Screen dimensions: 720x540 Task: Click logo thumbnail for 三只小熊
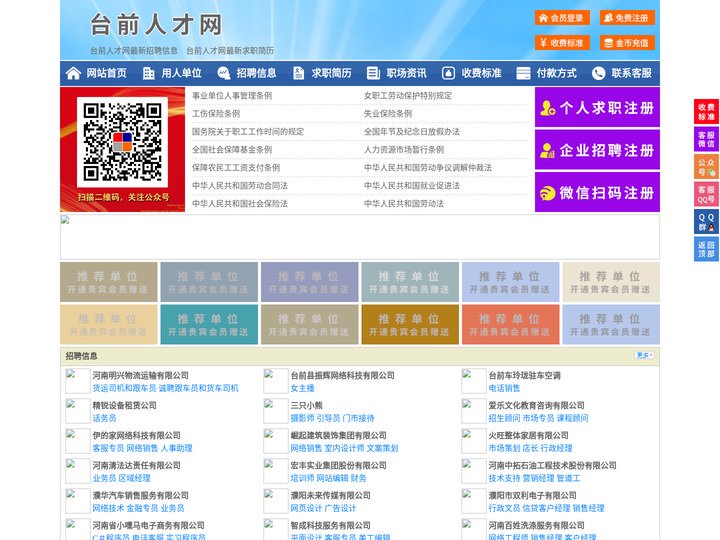tap(276, 411)
